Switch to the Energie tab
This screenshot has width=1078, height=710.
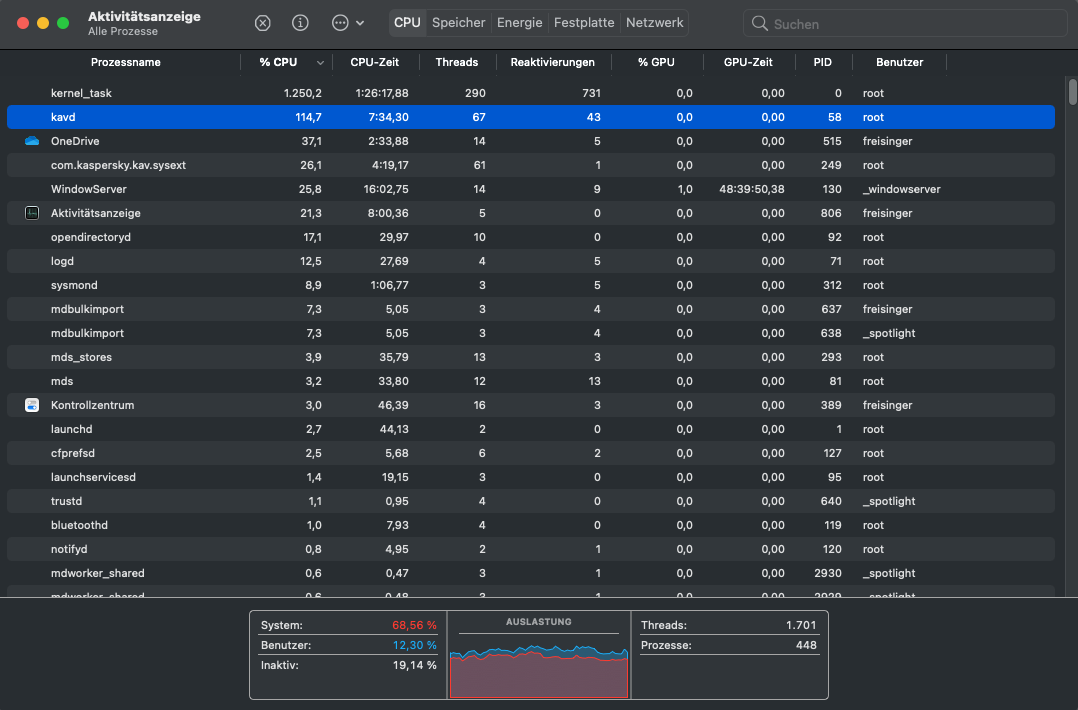[520, 23]
